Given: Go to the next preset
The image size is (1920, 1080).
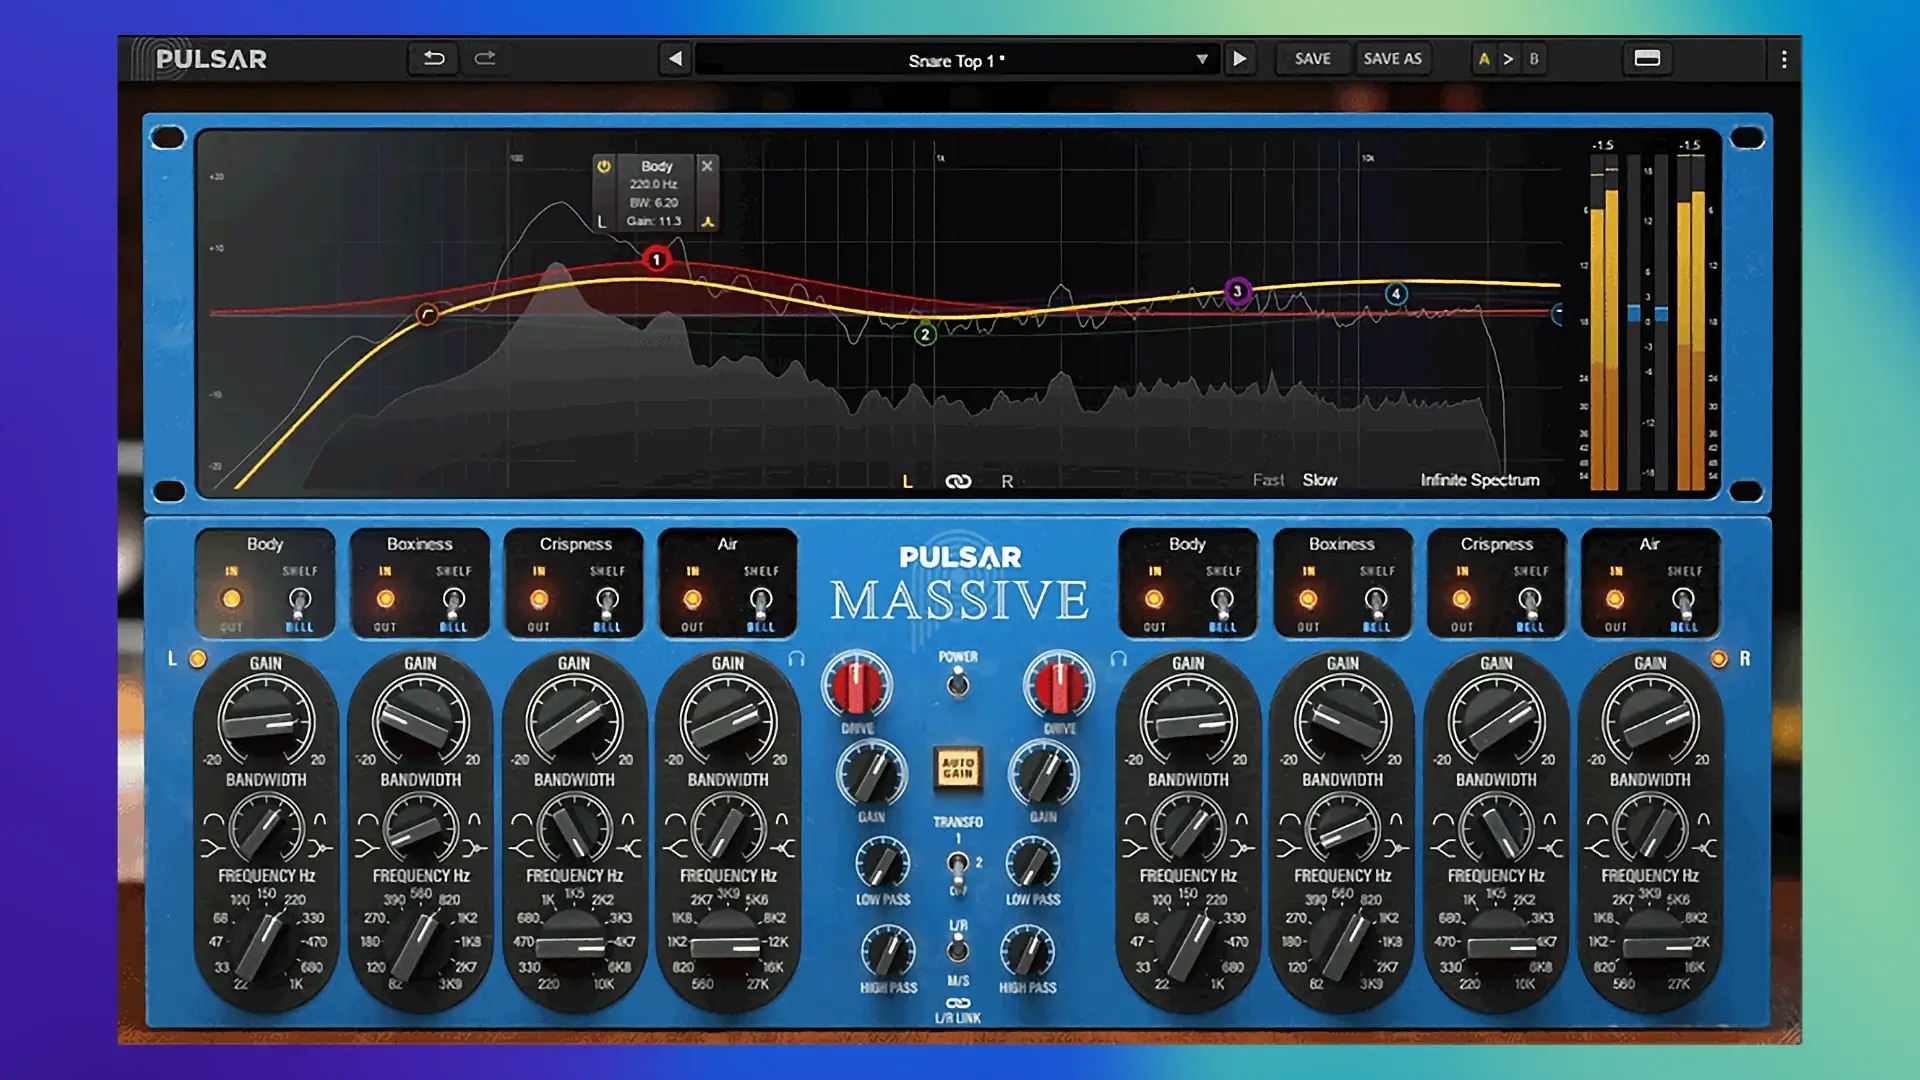Looking at the screenshot, I should [x=1239, y=59].
